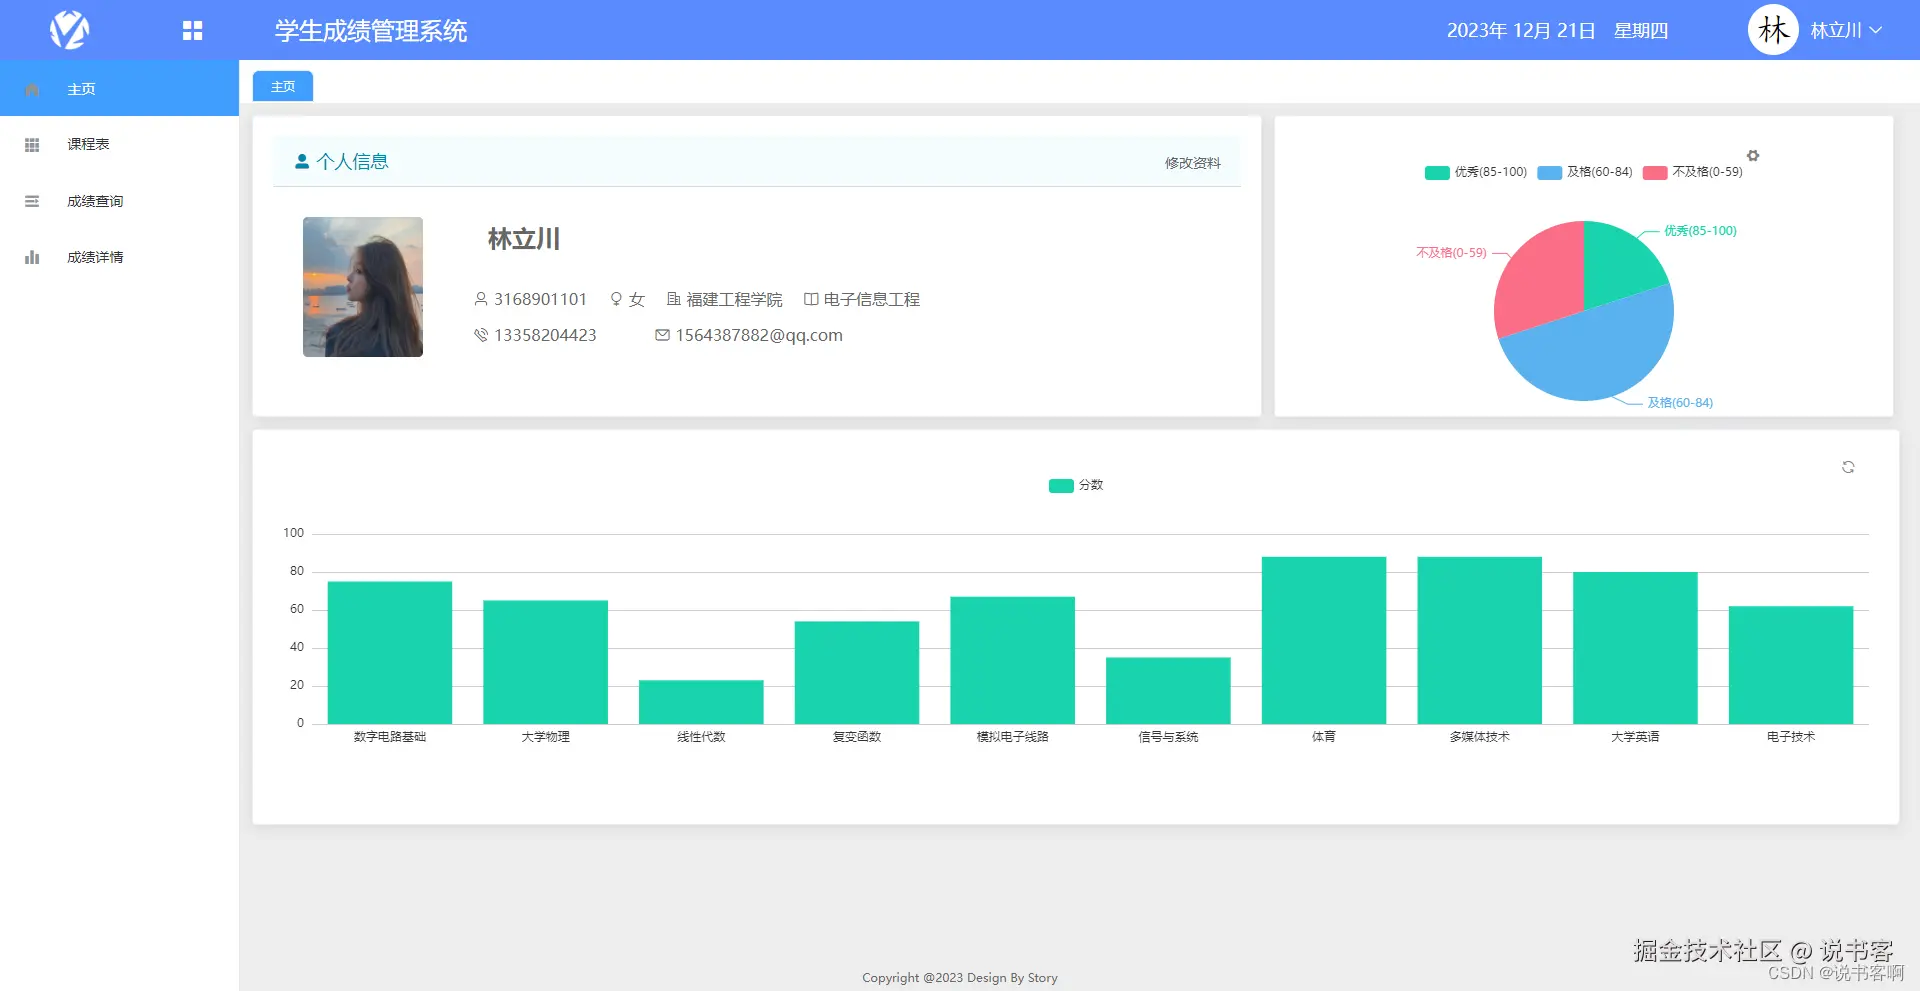Click the home icon in the sidebar

(x=32, y=89)
